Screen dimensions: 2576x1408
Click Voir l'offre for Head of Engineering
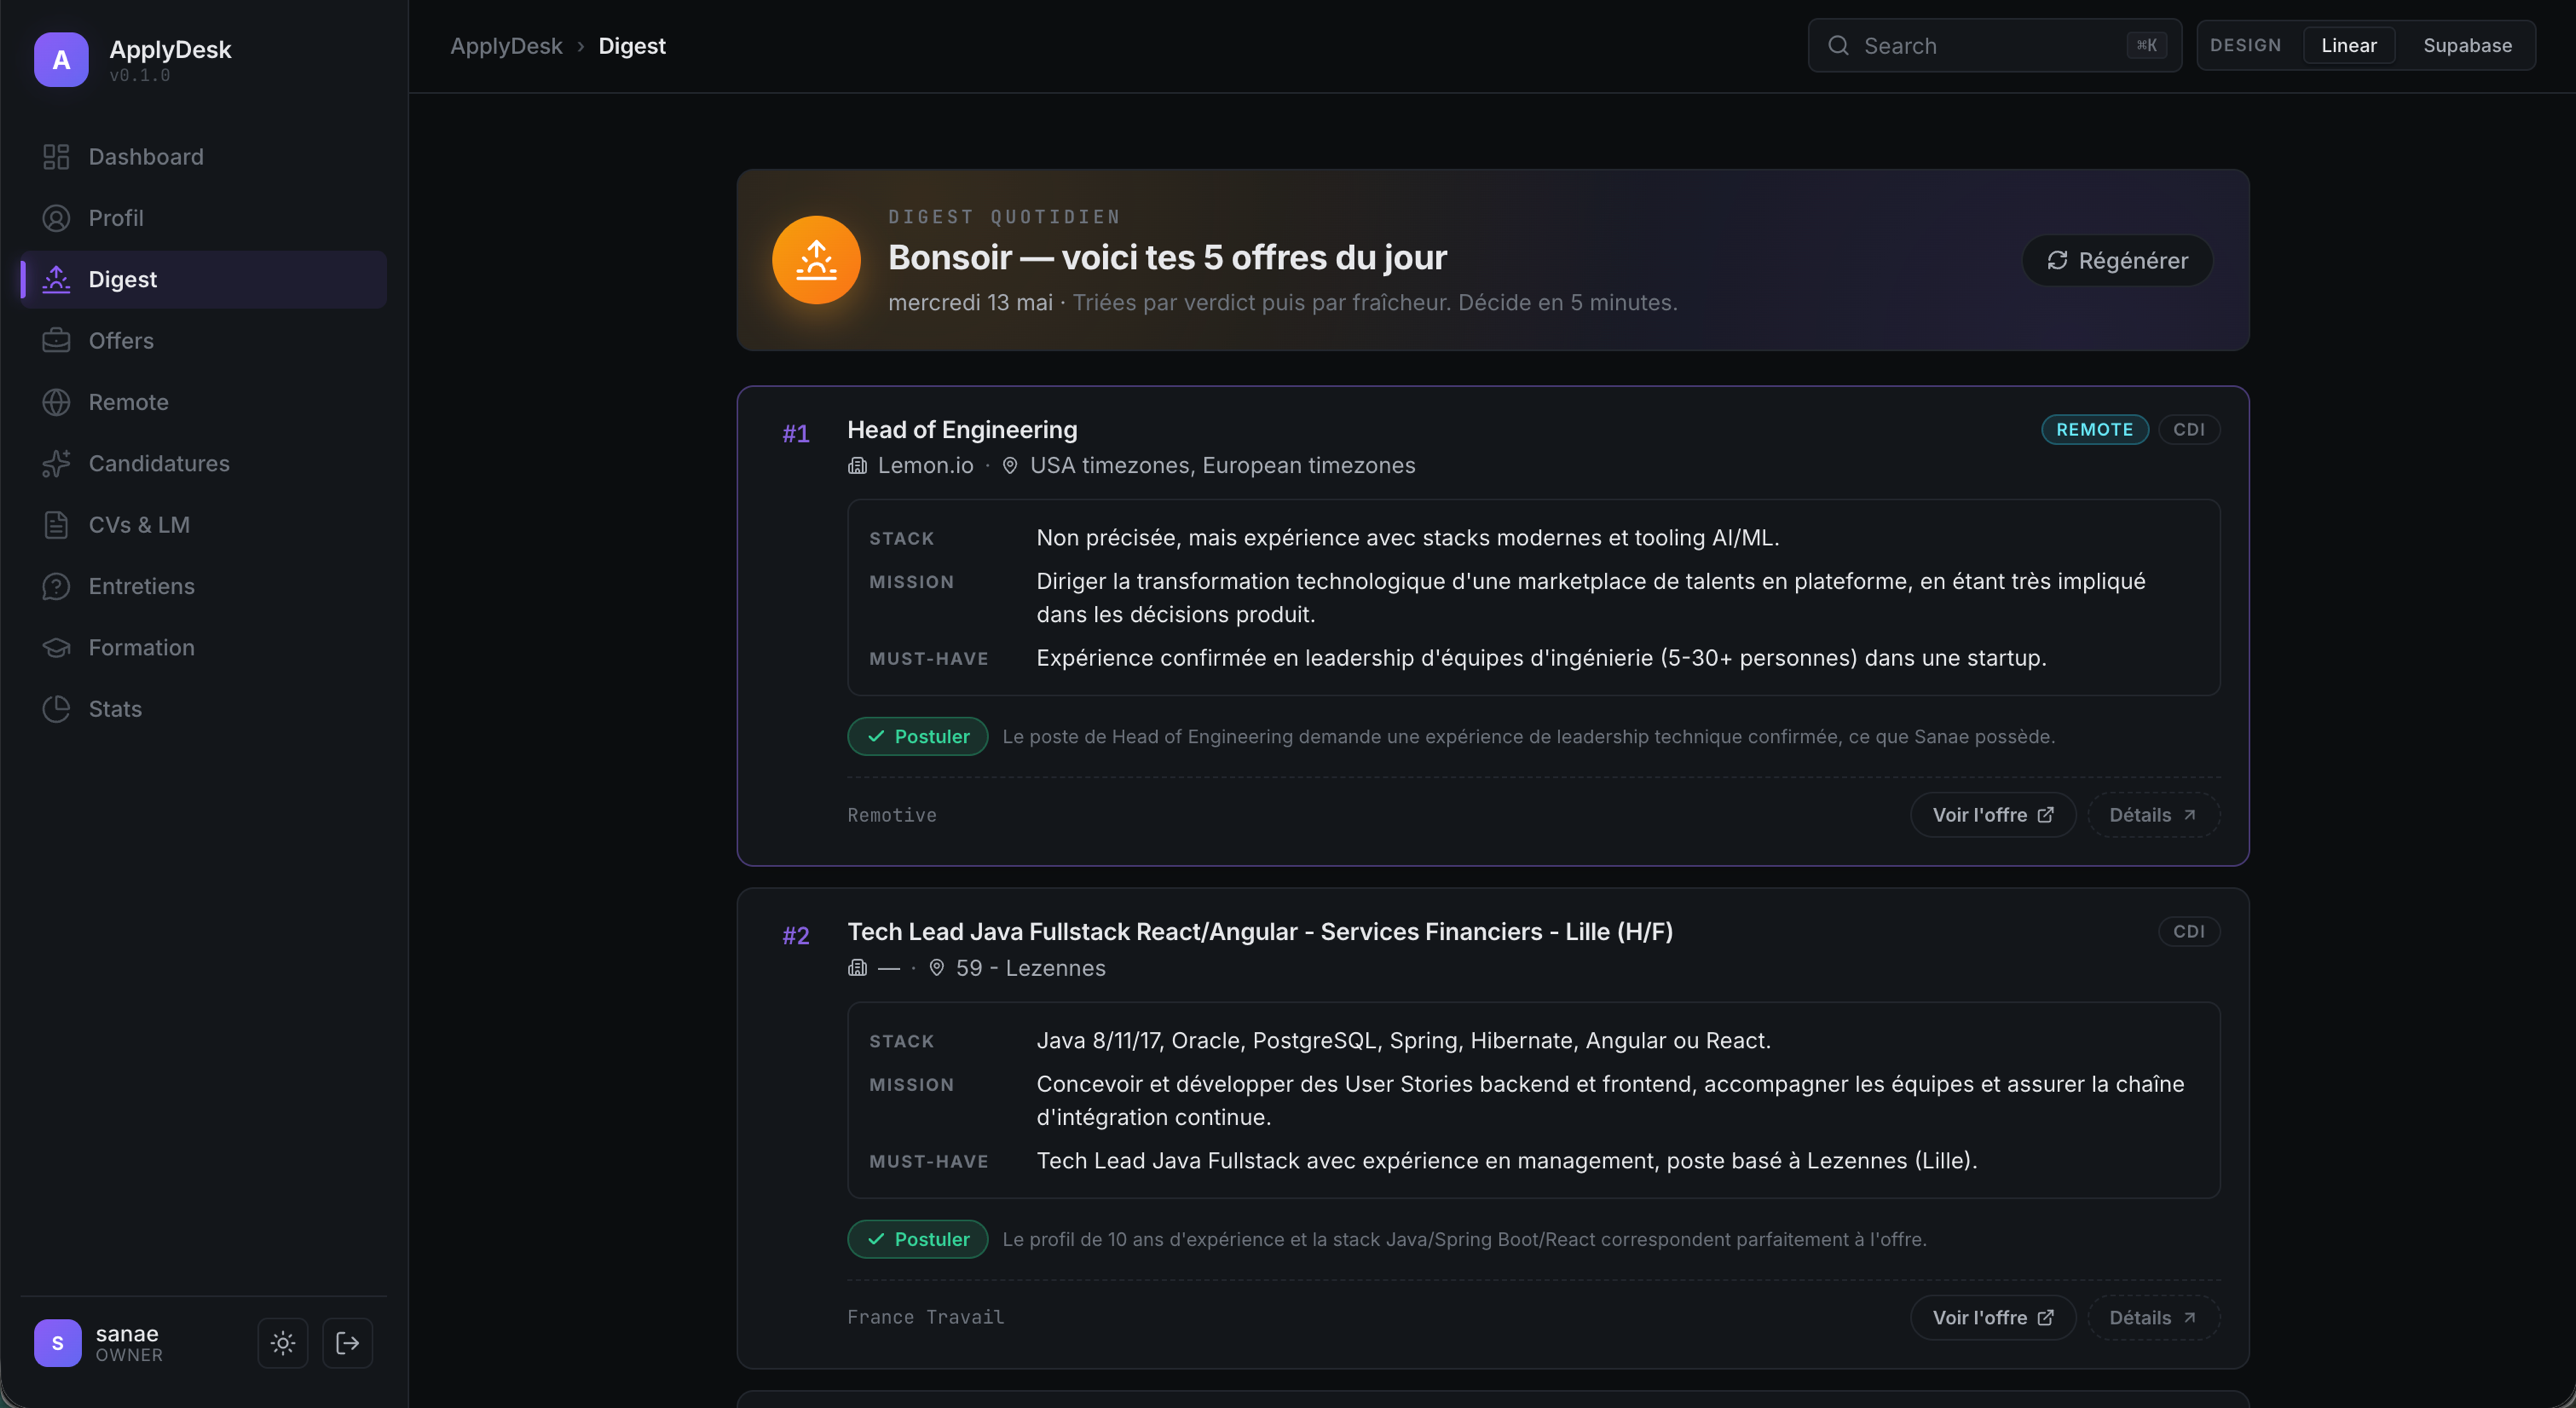[1992, 814]
